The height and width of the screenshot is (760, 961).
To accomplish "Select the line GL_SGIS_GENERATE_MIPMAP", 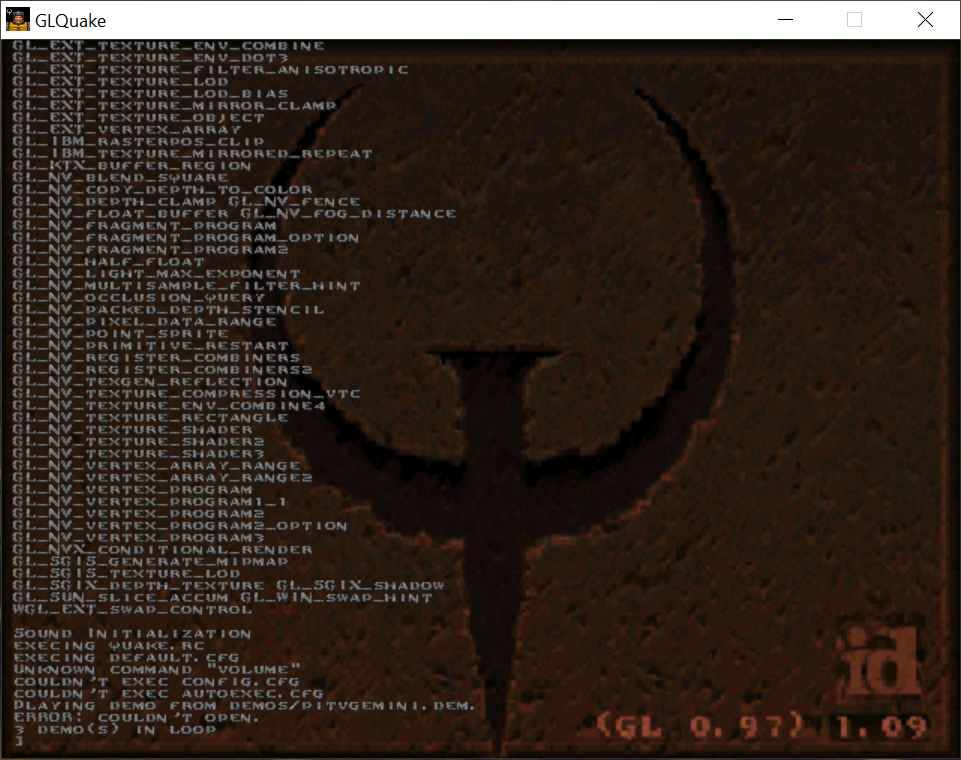I will coord(150,562).
